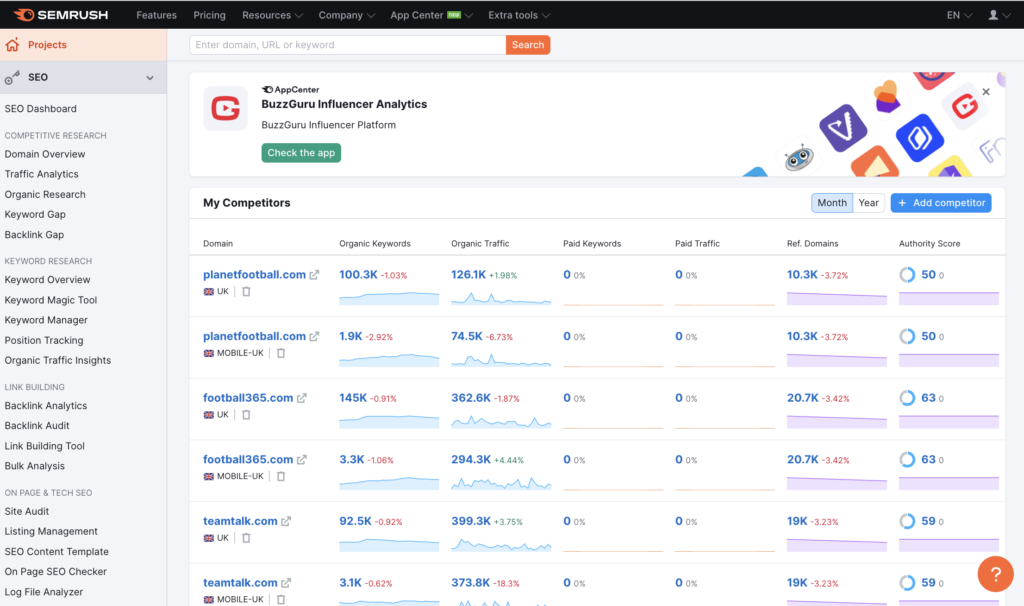Open external link icon for planetfootball.com UK
This screenshot has width=1024, height=606.
coord(314,275)
